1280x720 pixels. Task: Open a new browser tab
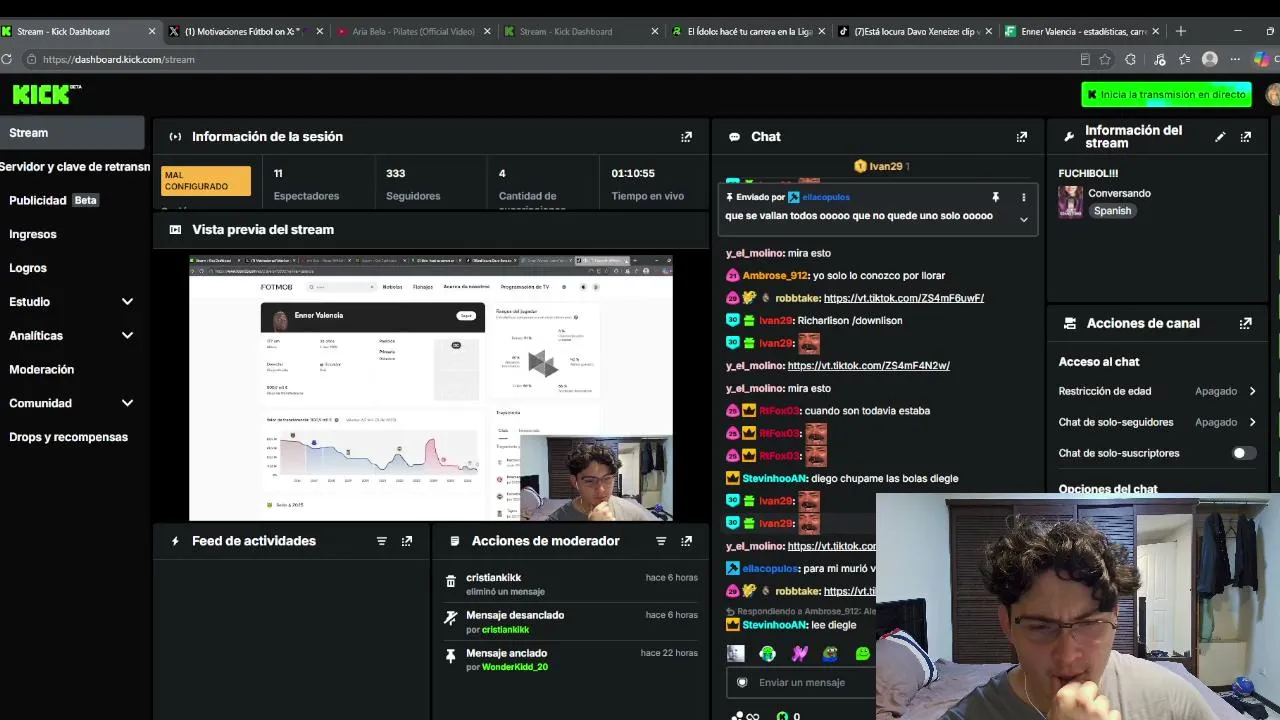(x=1181, y=31)
